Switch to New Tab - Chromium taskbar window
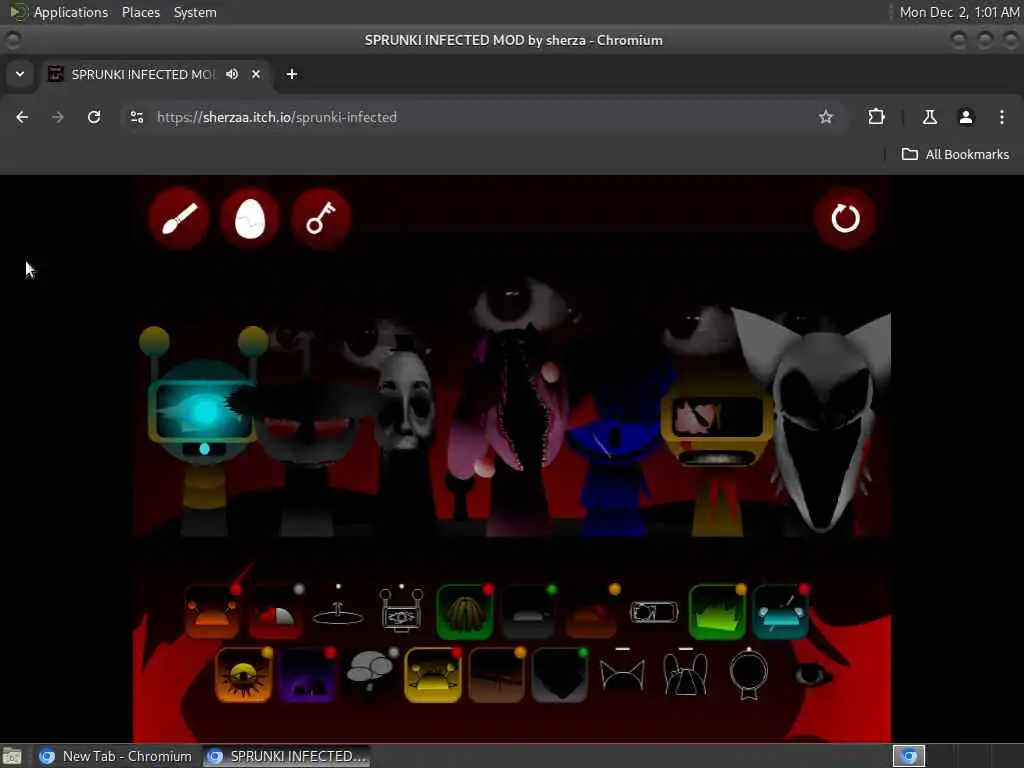The image size is (1024, 768). [116, 756]
